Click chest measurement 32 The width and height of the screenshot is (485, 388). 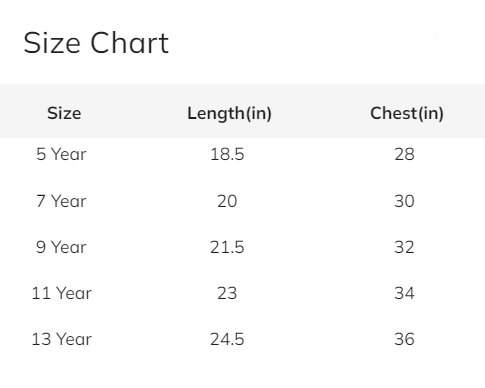click(404, 247)
